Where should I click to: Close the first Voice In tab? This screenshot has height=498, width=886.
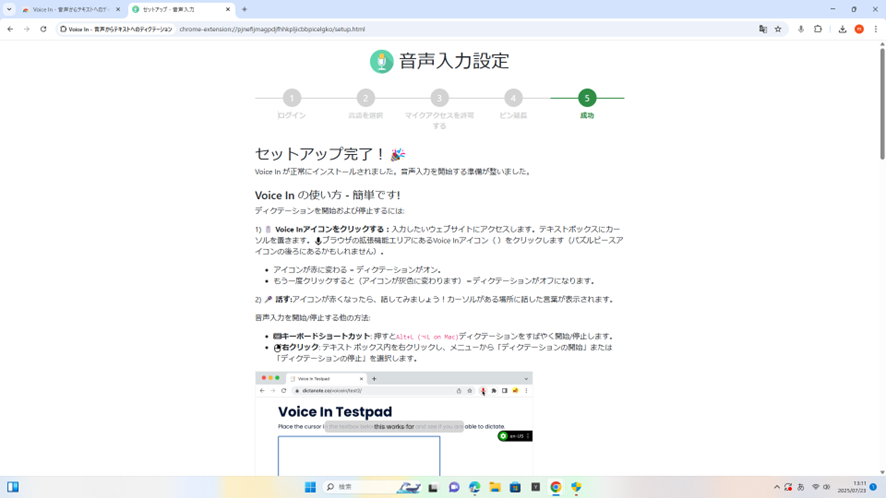(x=118, y=9)
